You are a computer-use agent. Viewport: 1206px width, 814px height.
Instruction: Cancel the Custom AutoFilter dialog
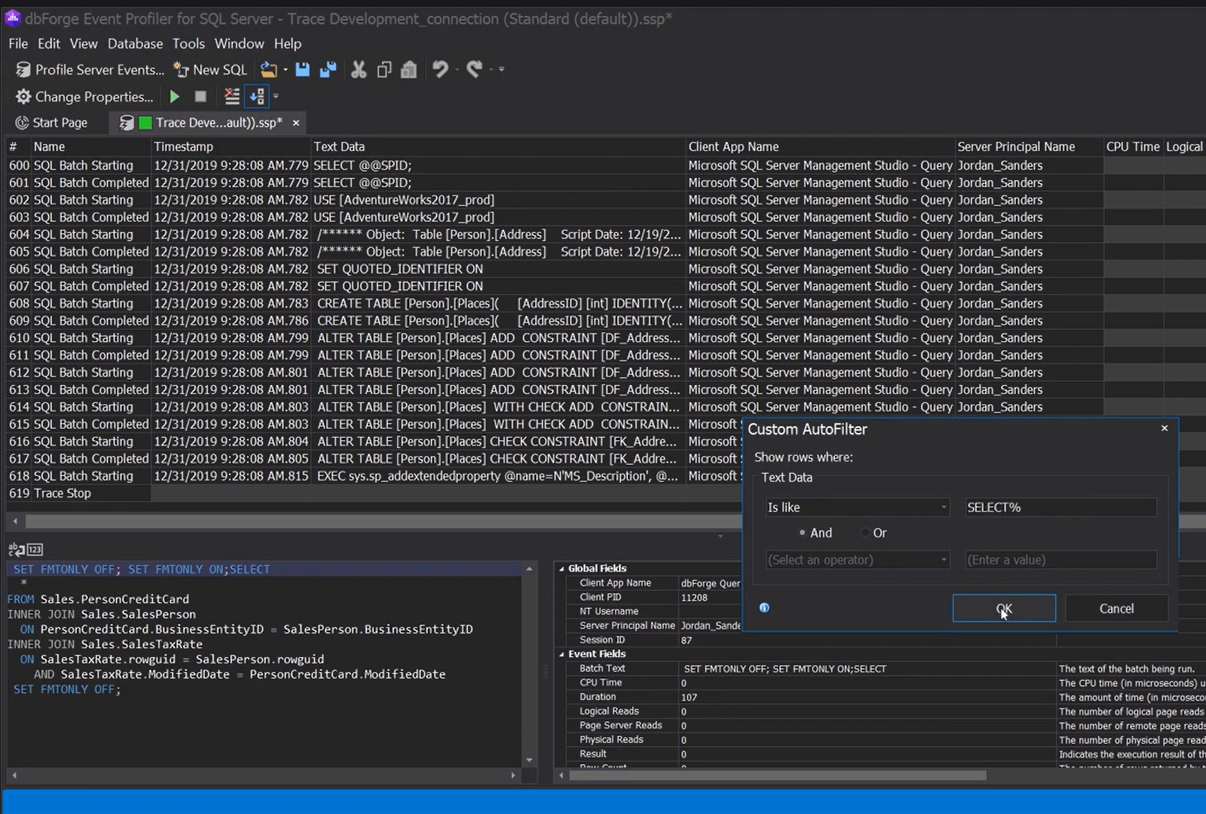(1116, 608)
